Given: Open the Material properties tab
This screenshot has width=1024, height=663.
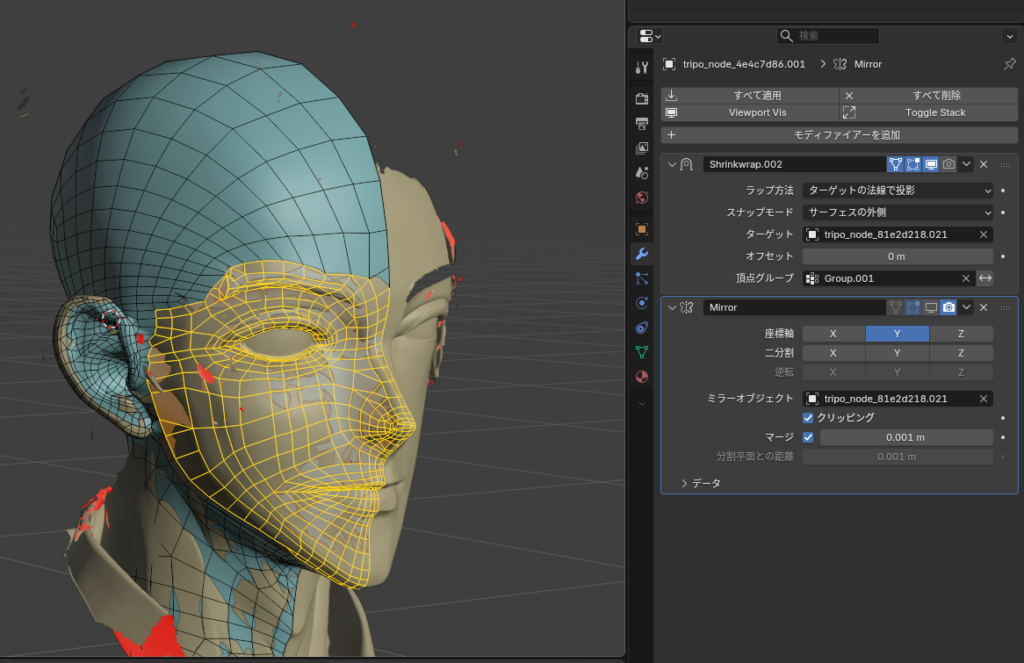Looking at the screenshot, I should click(642, 377).
